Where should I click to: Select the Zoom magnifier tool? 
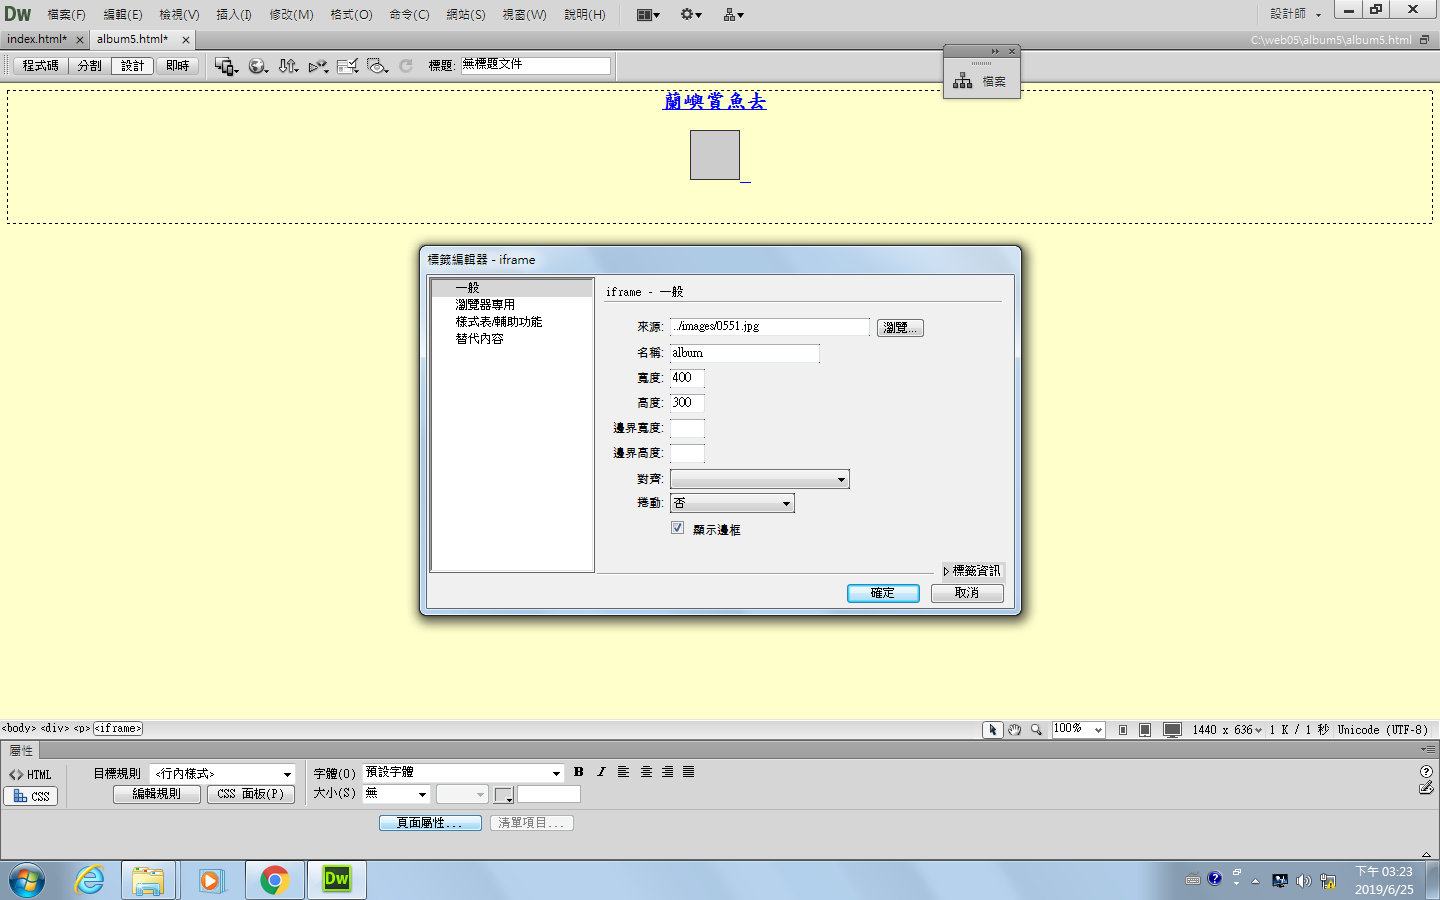[1036, 730]
